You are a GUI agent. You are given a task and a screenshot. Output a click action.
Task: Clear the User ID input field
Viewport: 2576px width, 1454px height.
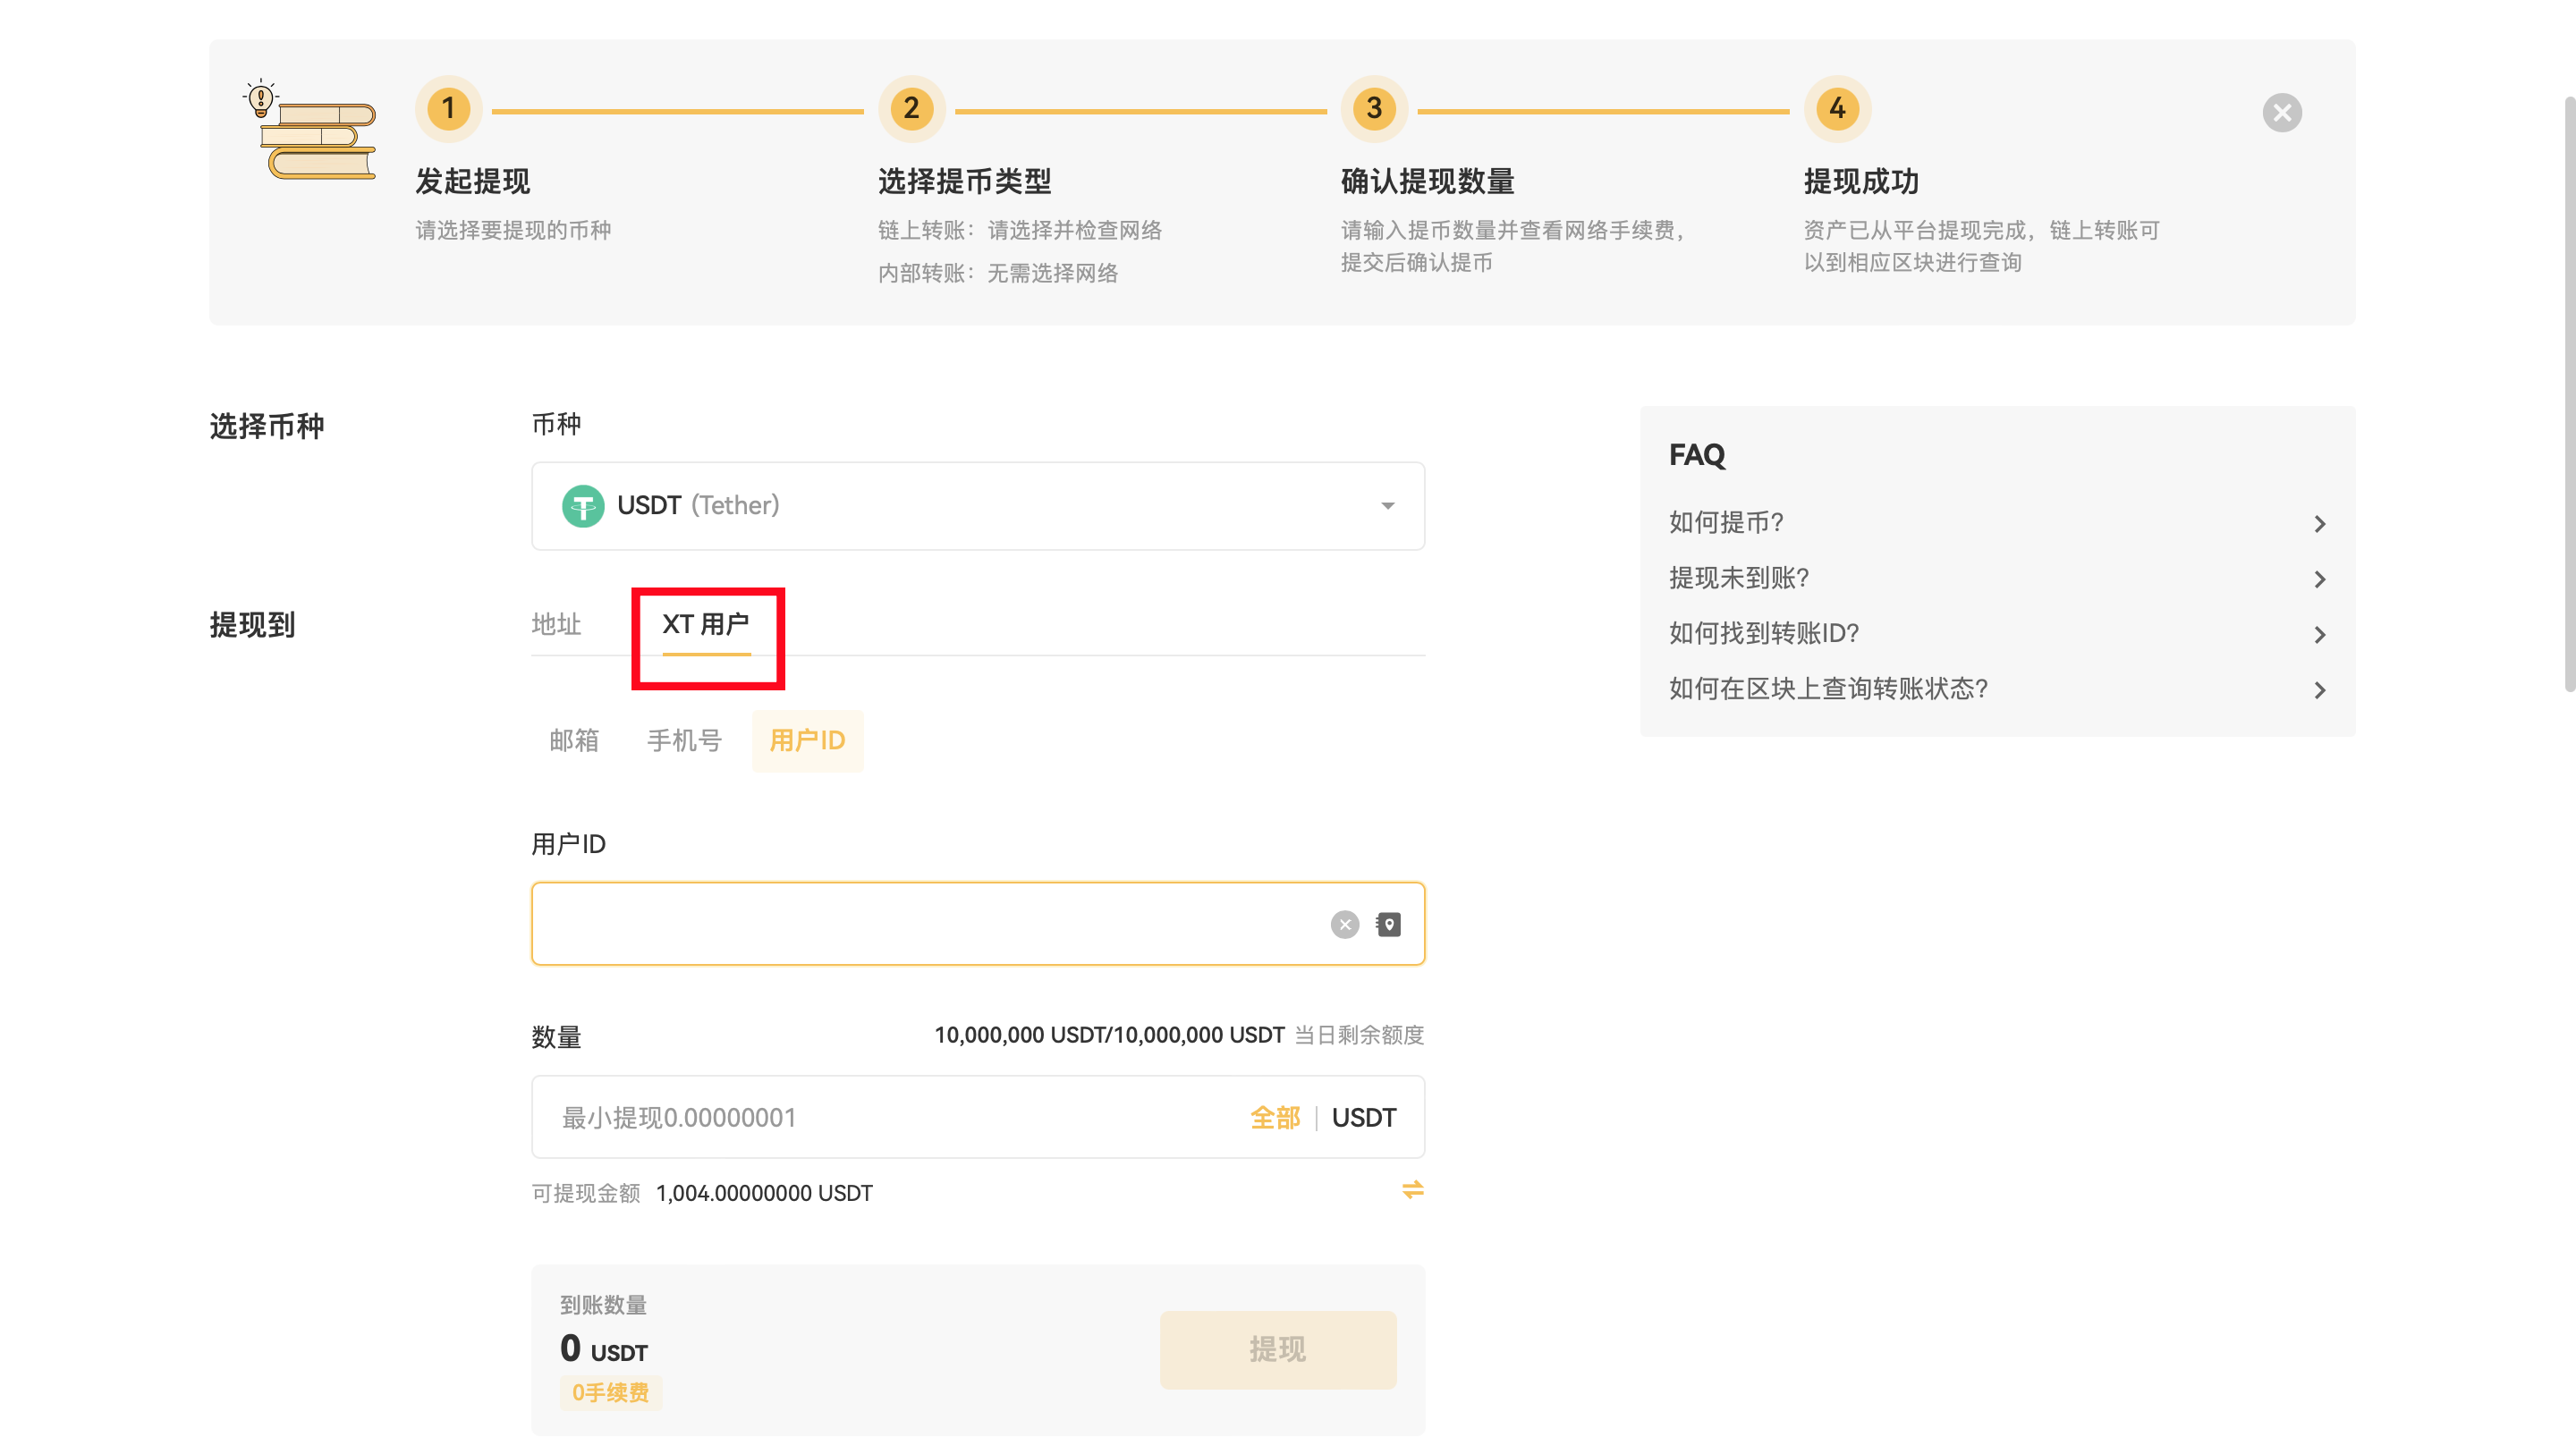[x=1344, y=924]
